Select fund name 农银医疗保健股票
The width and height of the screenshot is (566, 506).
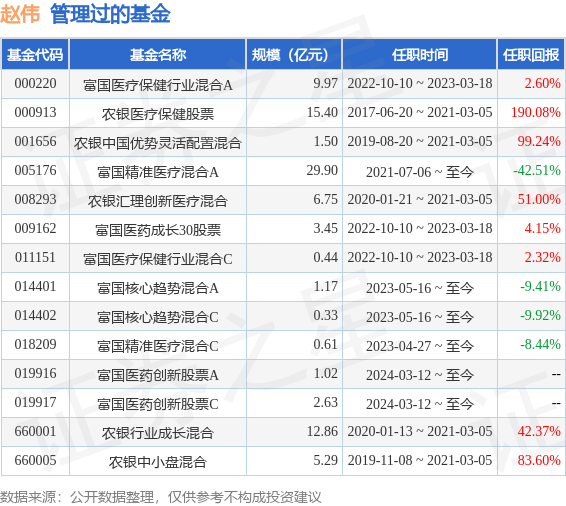pos(158,114)
